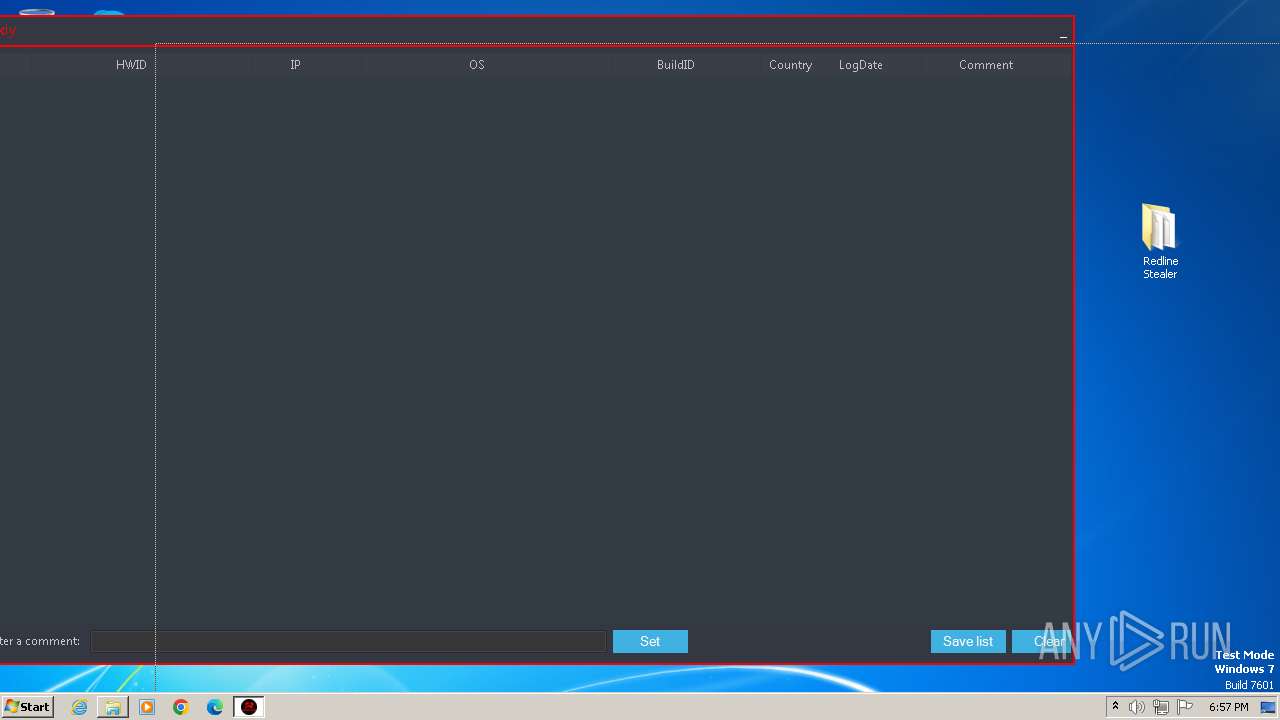Click the Set comment button

(650, 641)
